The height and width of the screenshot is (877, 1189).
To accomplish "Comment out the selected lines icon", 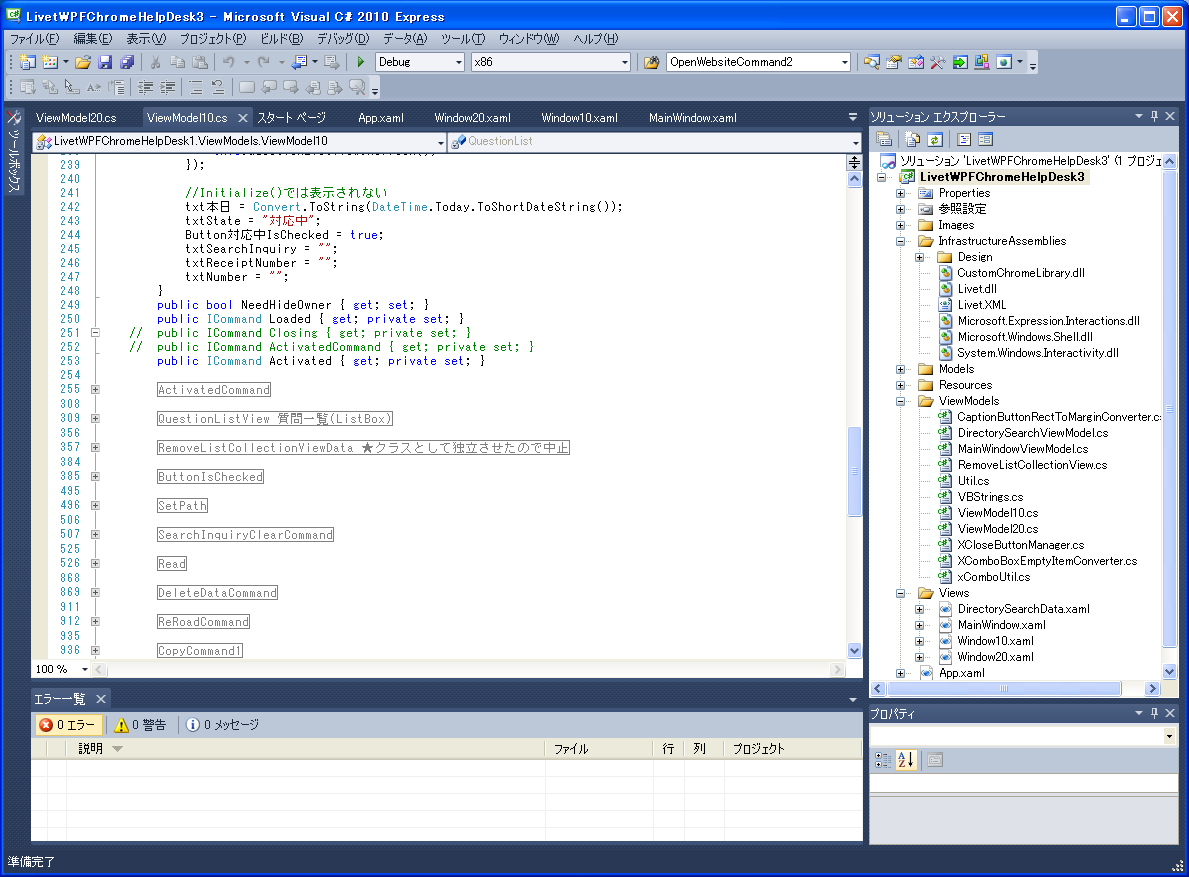I will click(196, 87).
